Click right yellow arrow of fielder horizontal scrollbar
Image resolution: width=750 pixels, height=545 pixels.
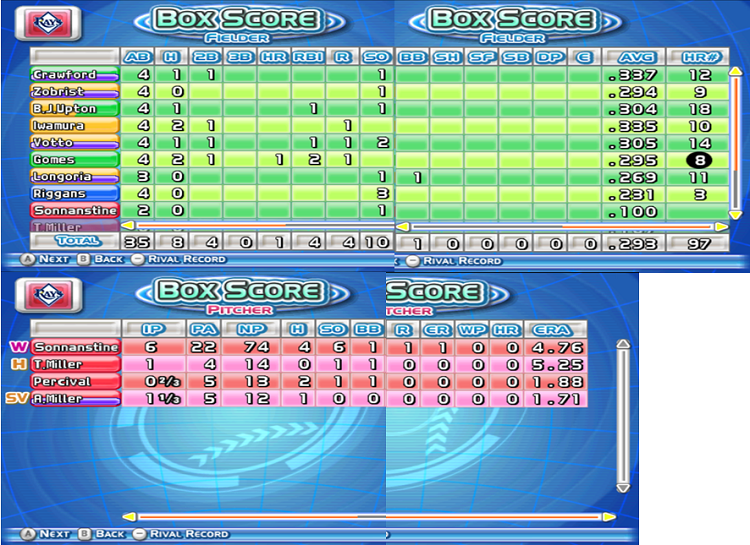(x=722, y=227)
